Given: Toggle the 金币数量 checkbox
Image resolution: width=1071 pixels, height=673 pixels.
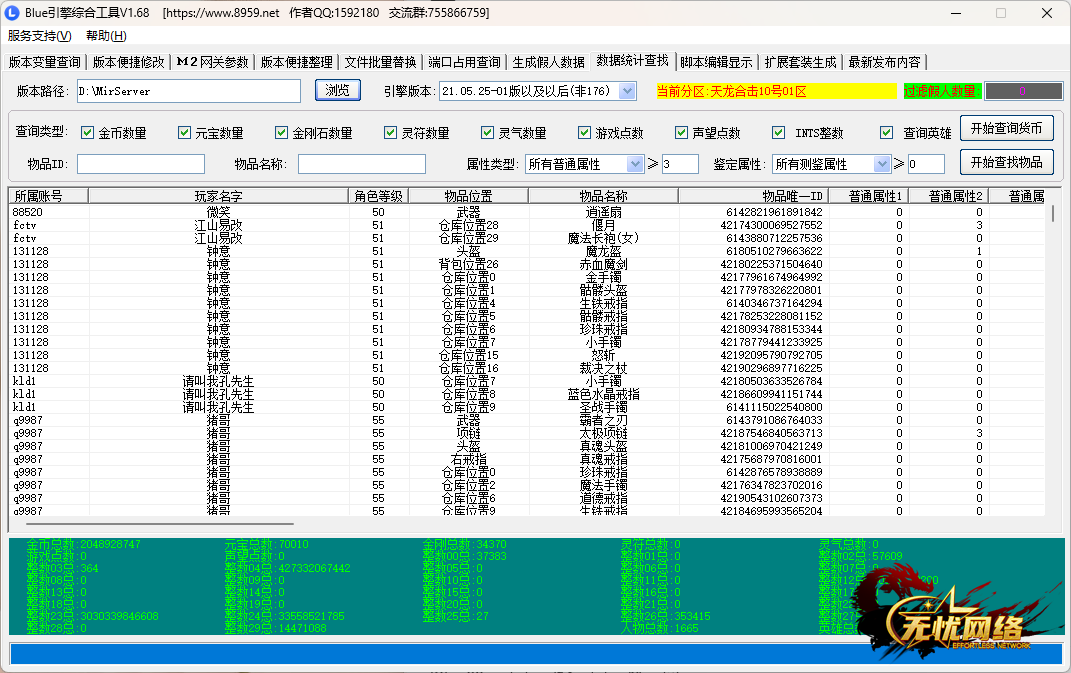Looking at the screenshot, I should [87, 133].
